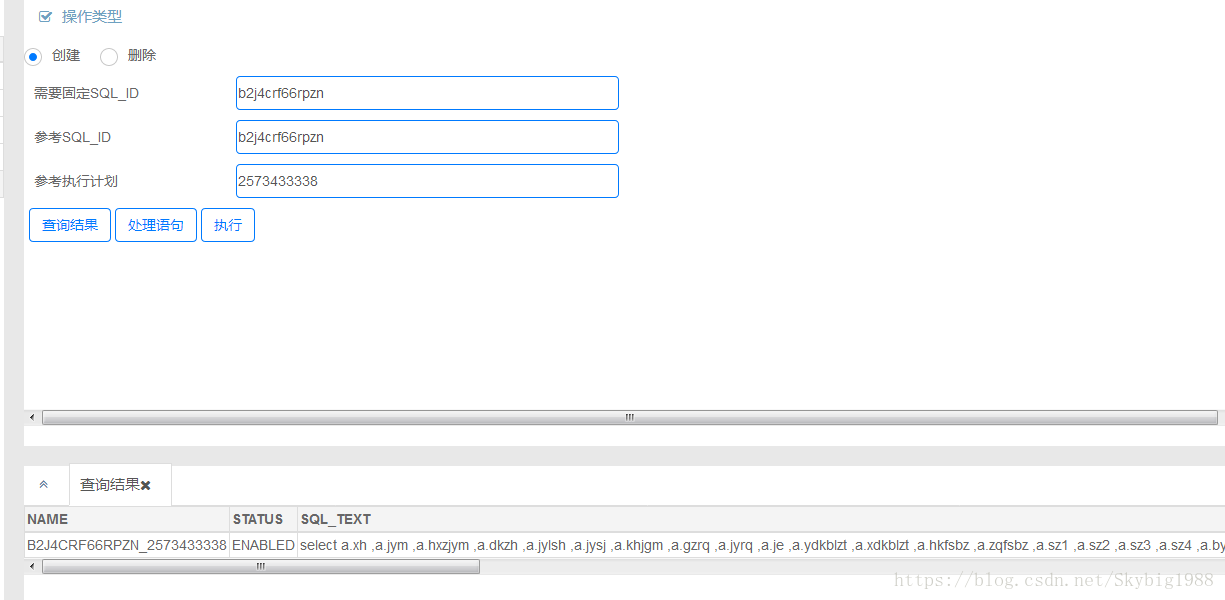Click the upper panel horizontal scrollbar thumb
The image size is (1225, 600).
pos(630,417)
